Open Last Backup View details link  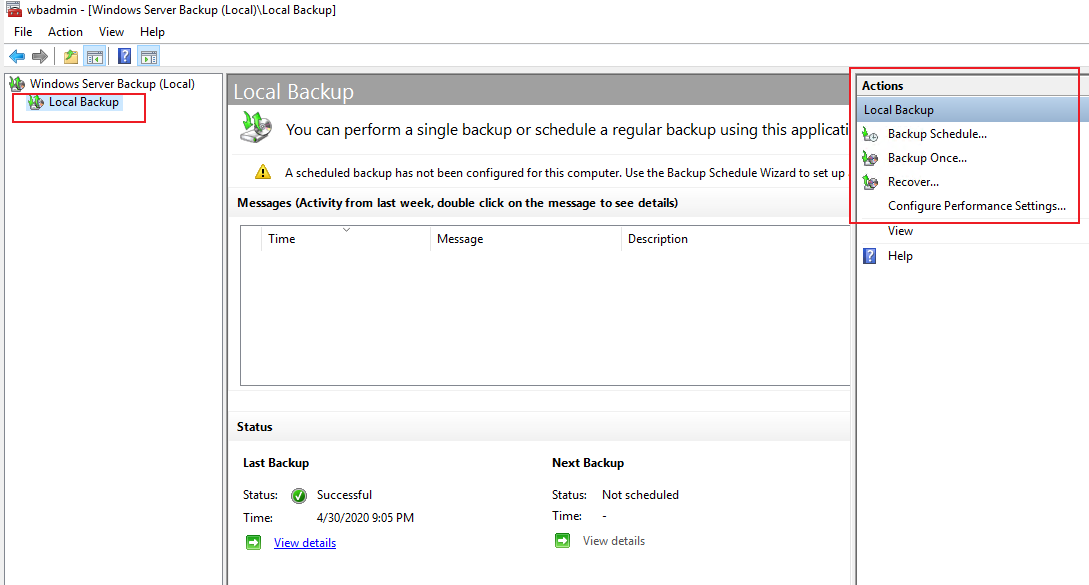tap(305, 543)
